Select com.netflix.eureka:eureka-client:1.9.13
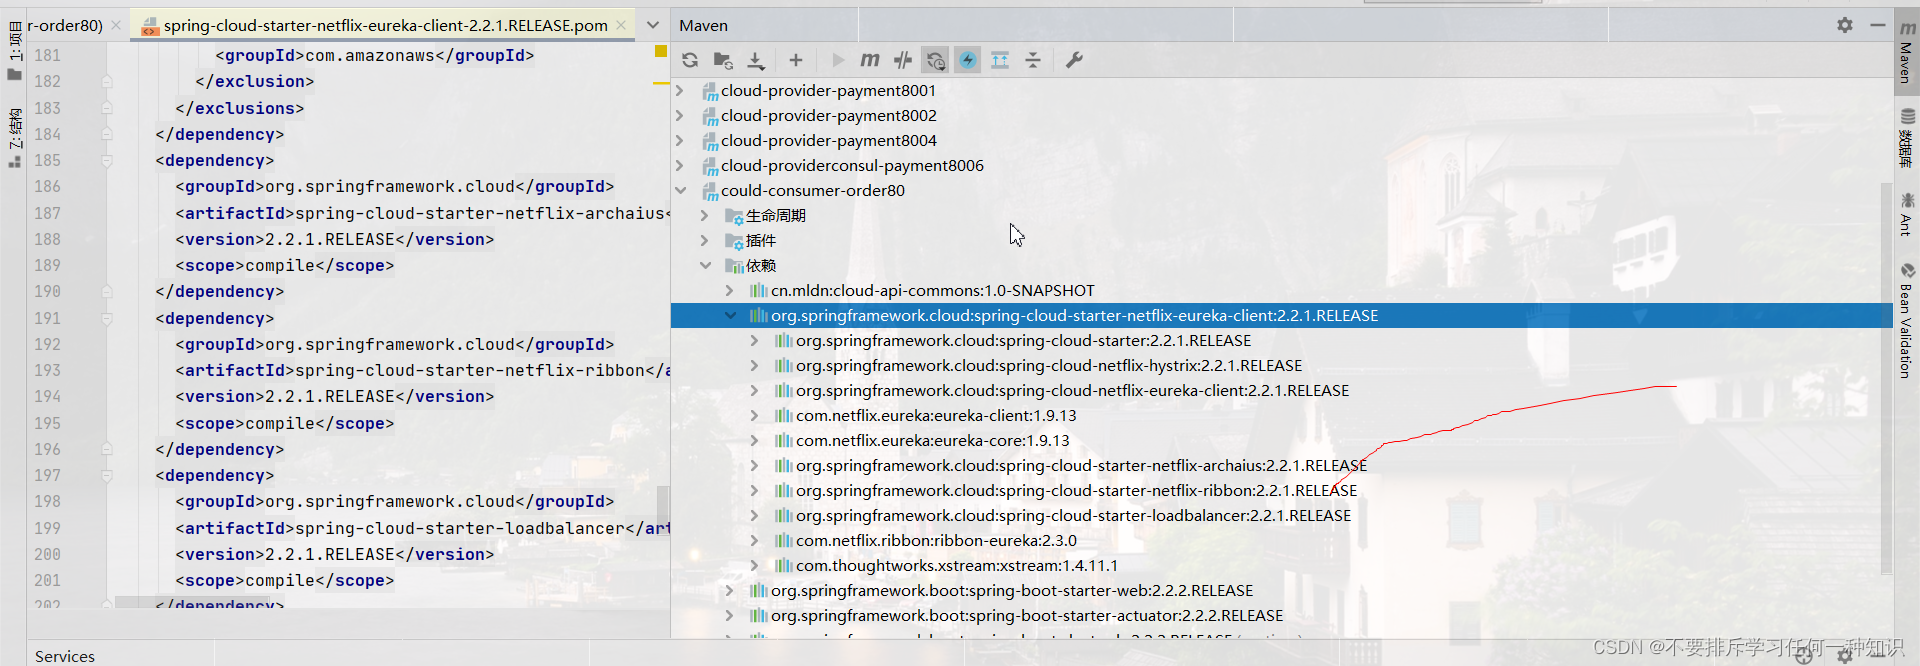Image resolution: width=1920 pixels, height=666 pixels. tap(936, 416)
